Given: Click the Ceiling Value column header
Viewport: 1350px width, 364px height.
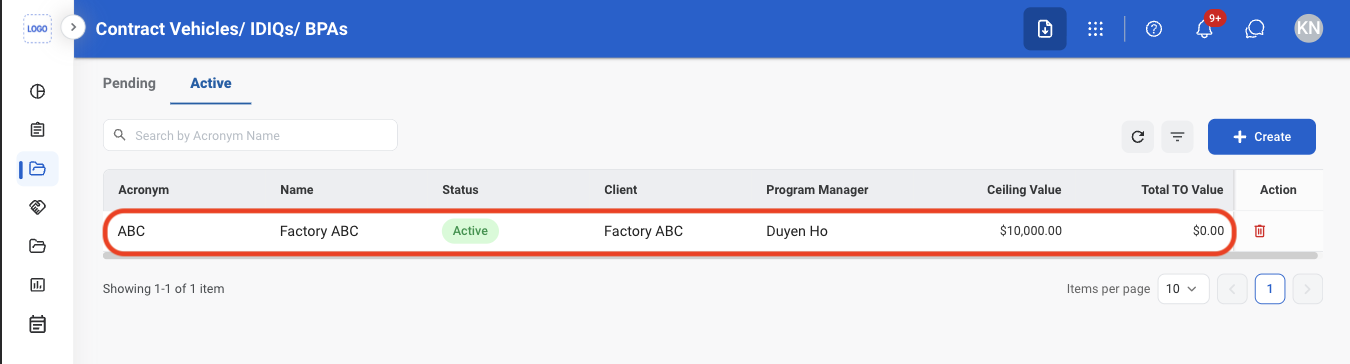Looking at the screenshot, I should click(1024, 190).
